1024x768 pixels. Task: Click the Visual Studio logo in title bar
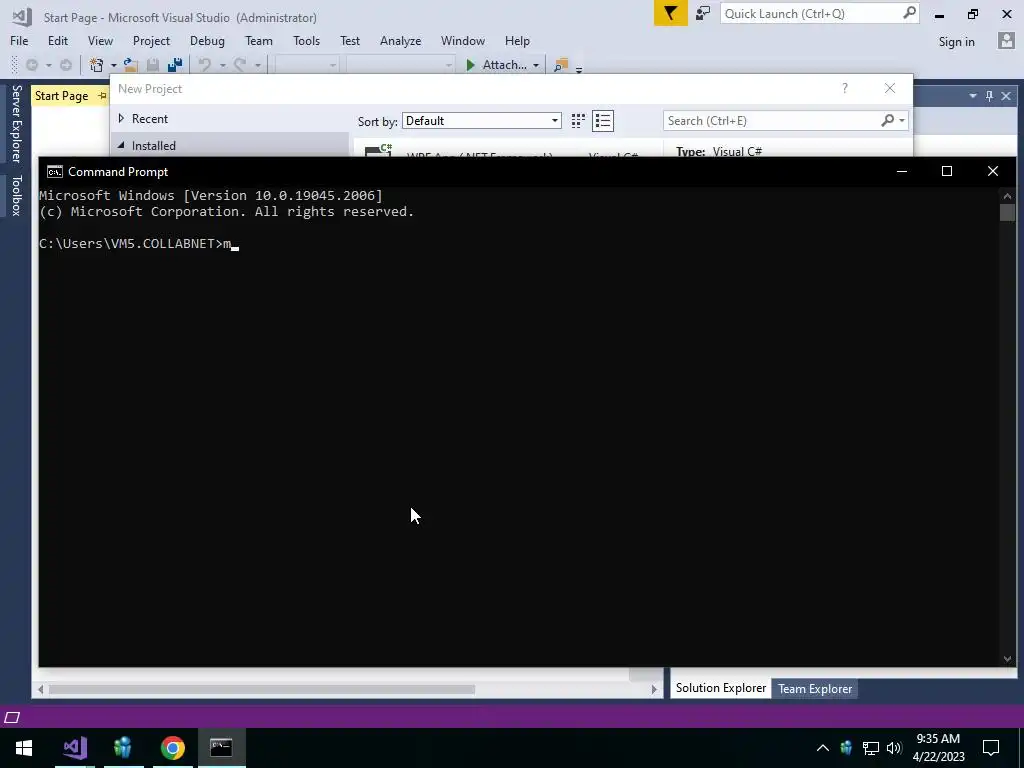22,17
